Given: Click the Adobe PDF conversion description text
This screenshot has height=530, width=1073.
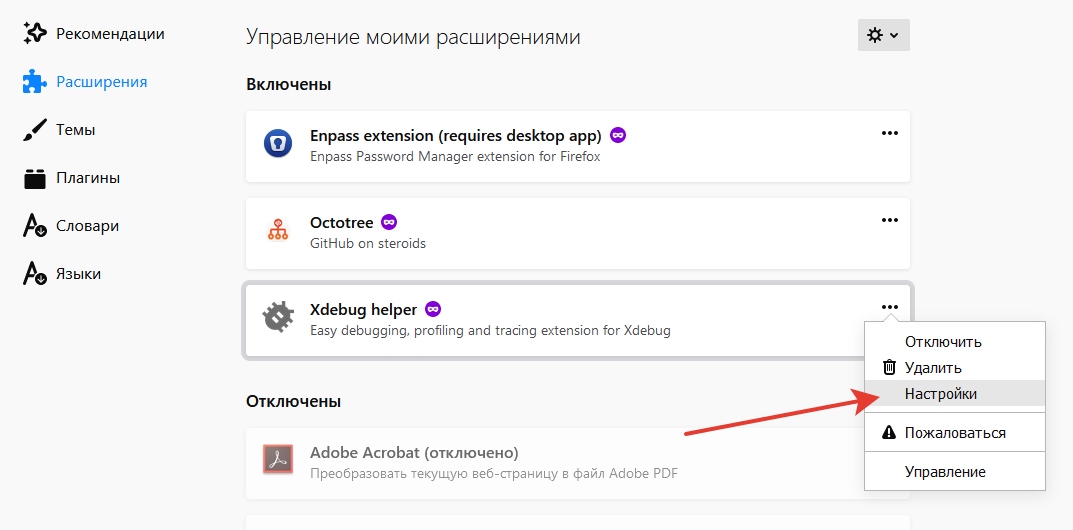Looking at the screenshot, I should click(x=494, y=473).
